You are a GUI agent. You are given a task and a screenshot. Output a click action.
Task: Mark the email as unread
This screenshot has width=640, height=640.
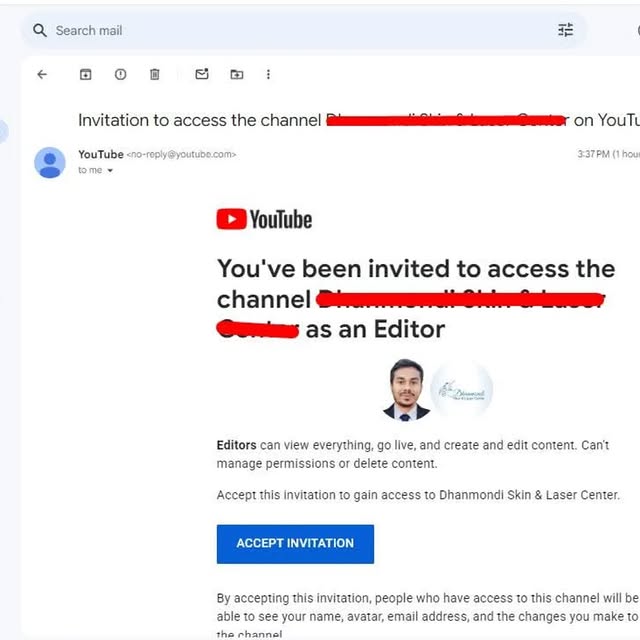pos(202,74)
